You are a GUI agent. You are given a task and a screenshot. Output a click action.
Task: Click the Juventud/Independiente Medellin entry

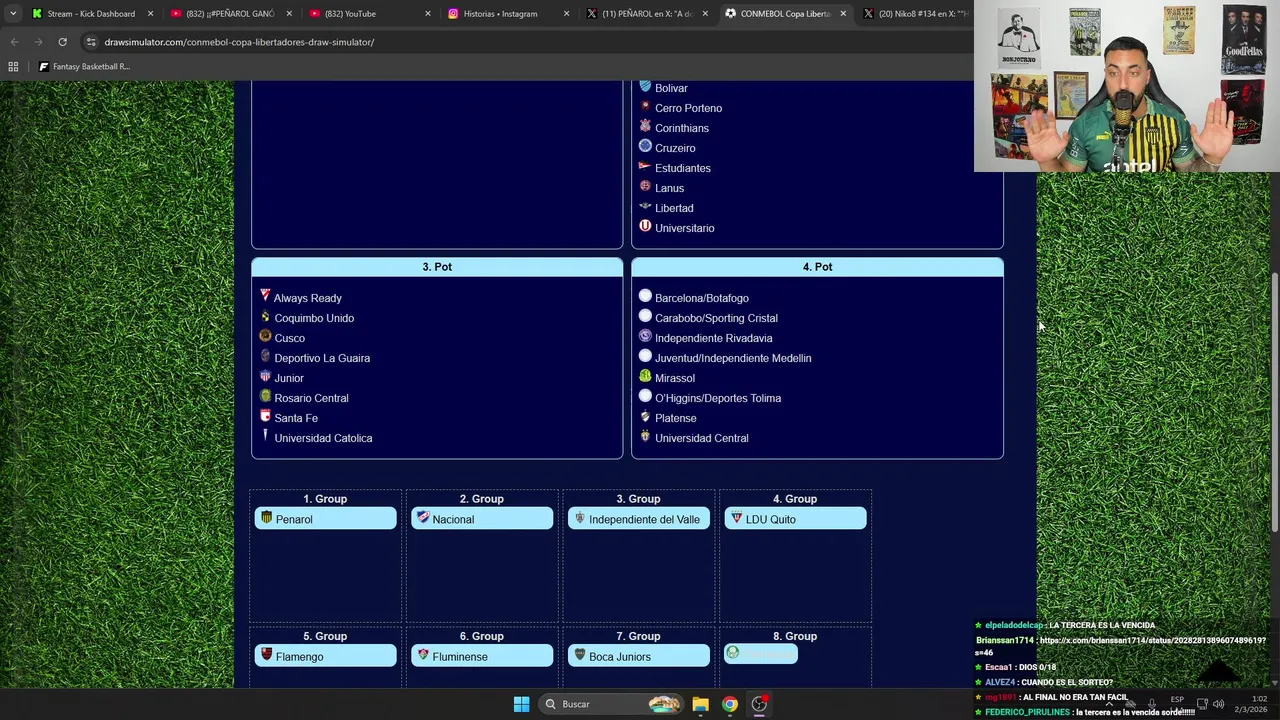[x=733, y=358]
